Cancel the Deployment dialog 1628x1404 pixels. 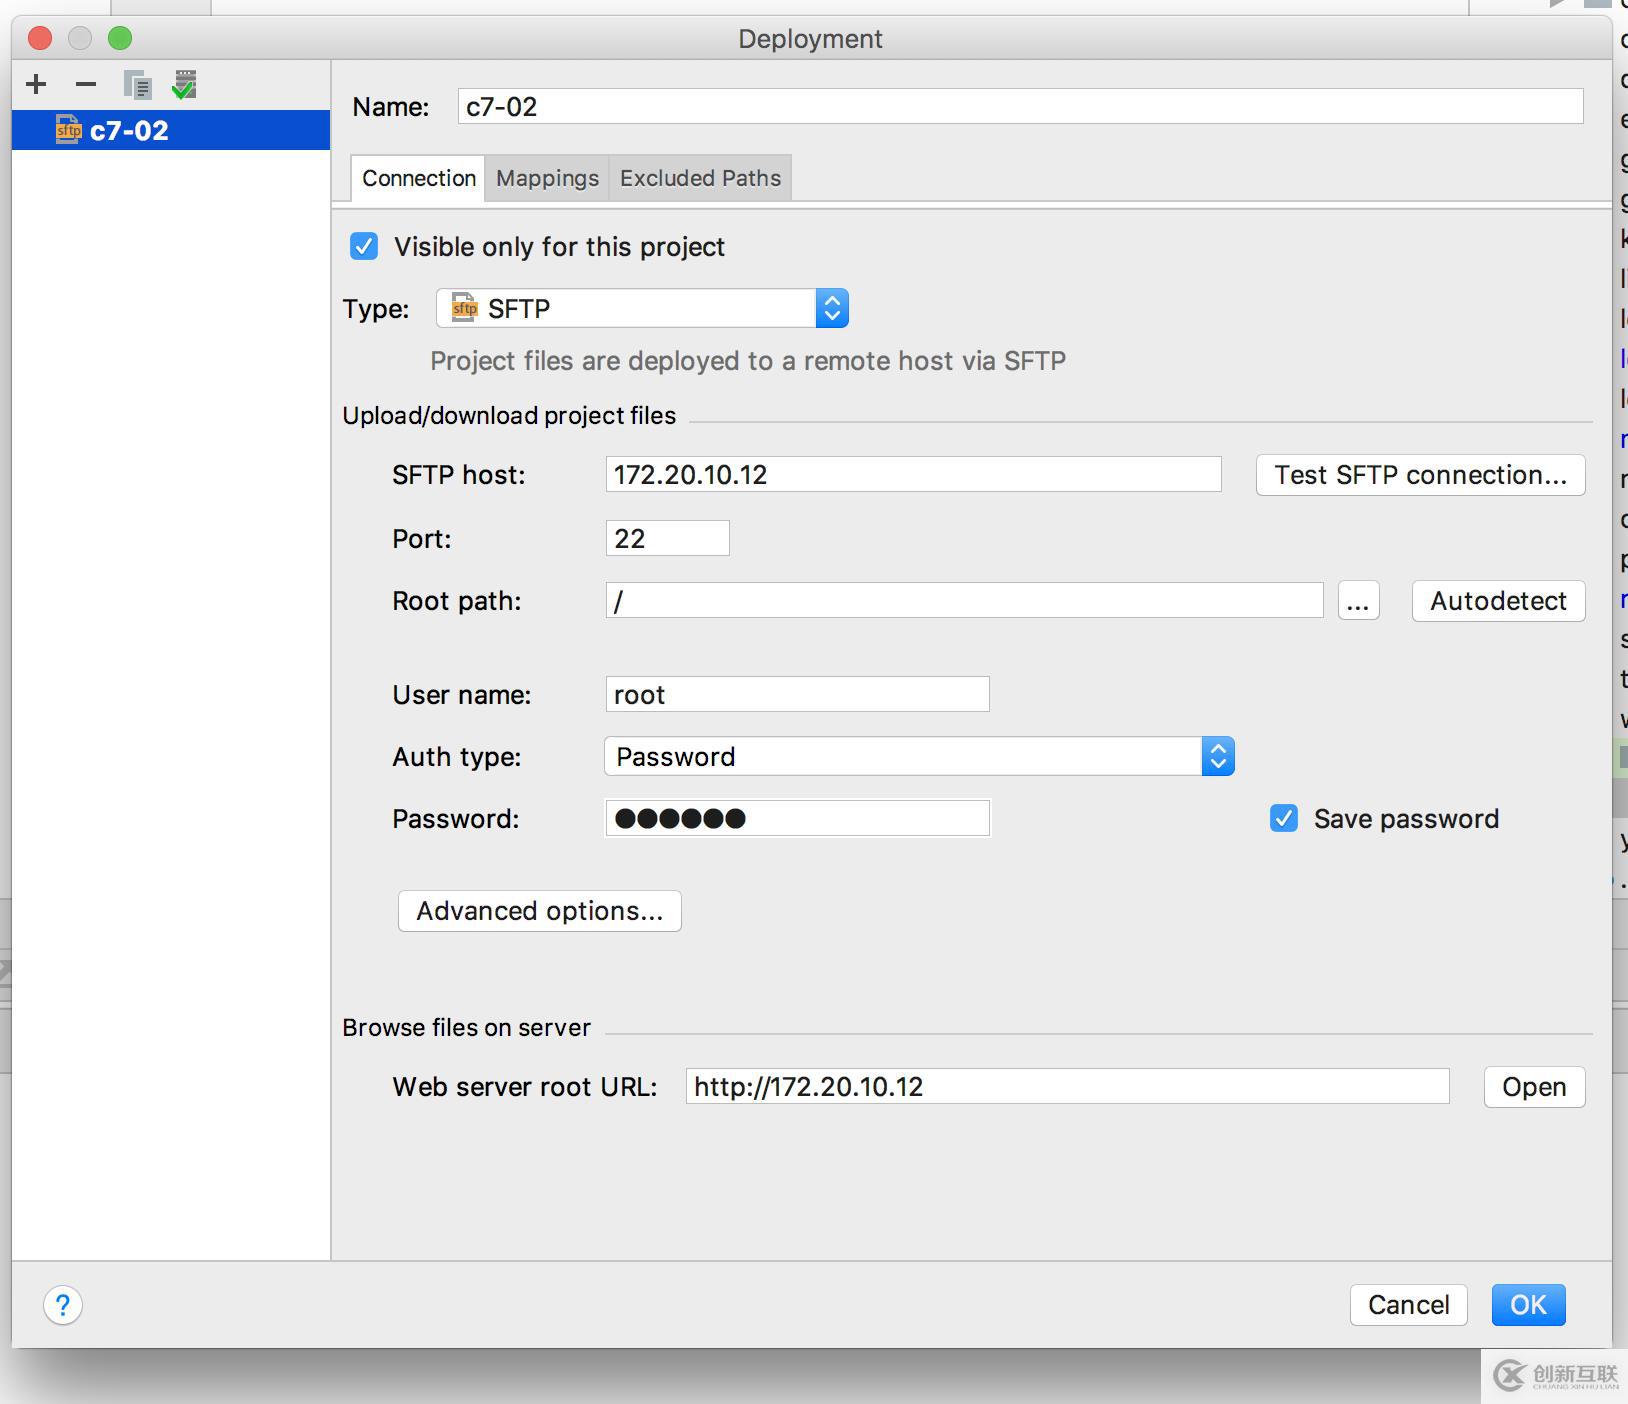coord(1408,1305)
